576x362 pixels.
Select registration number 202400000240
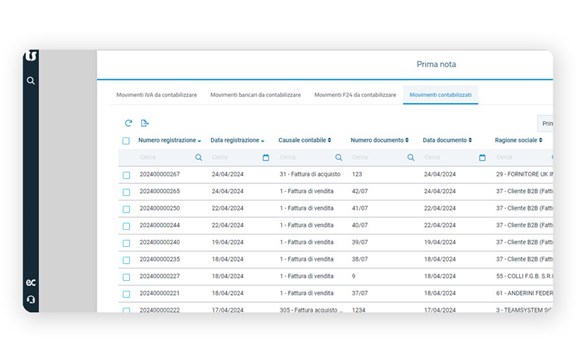(x=160, y=242)
